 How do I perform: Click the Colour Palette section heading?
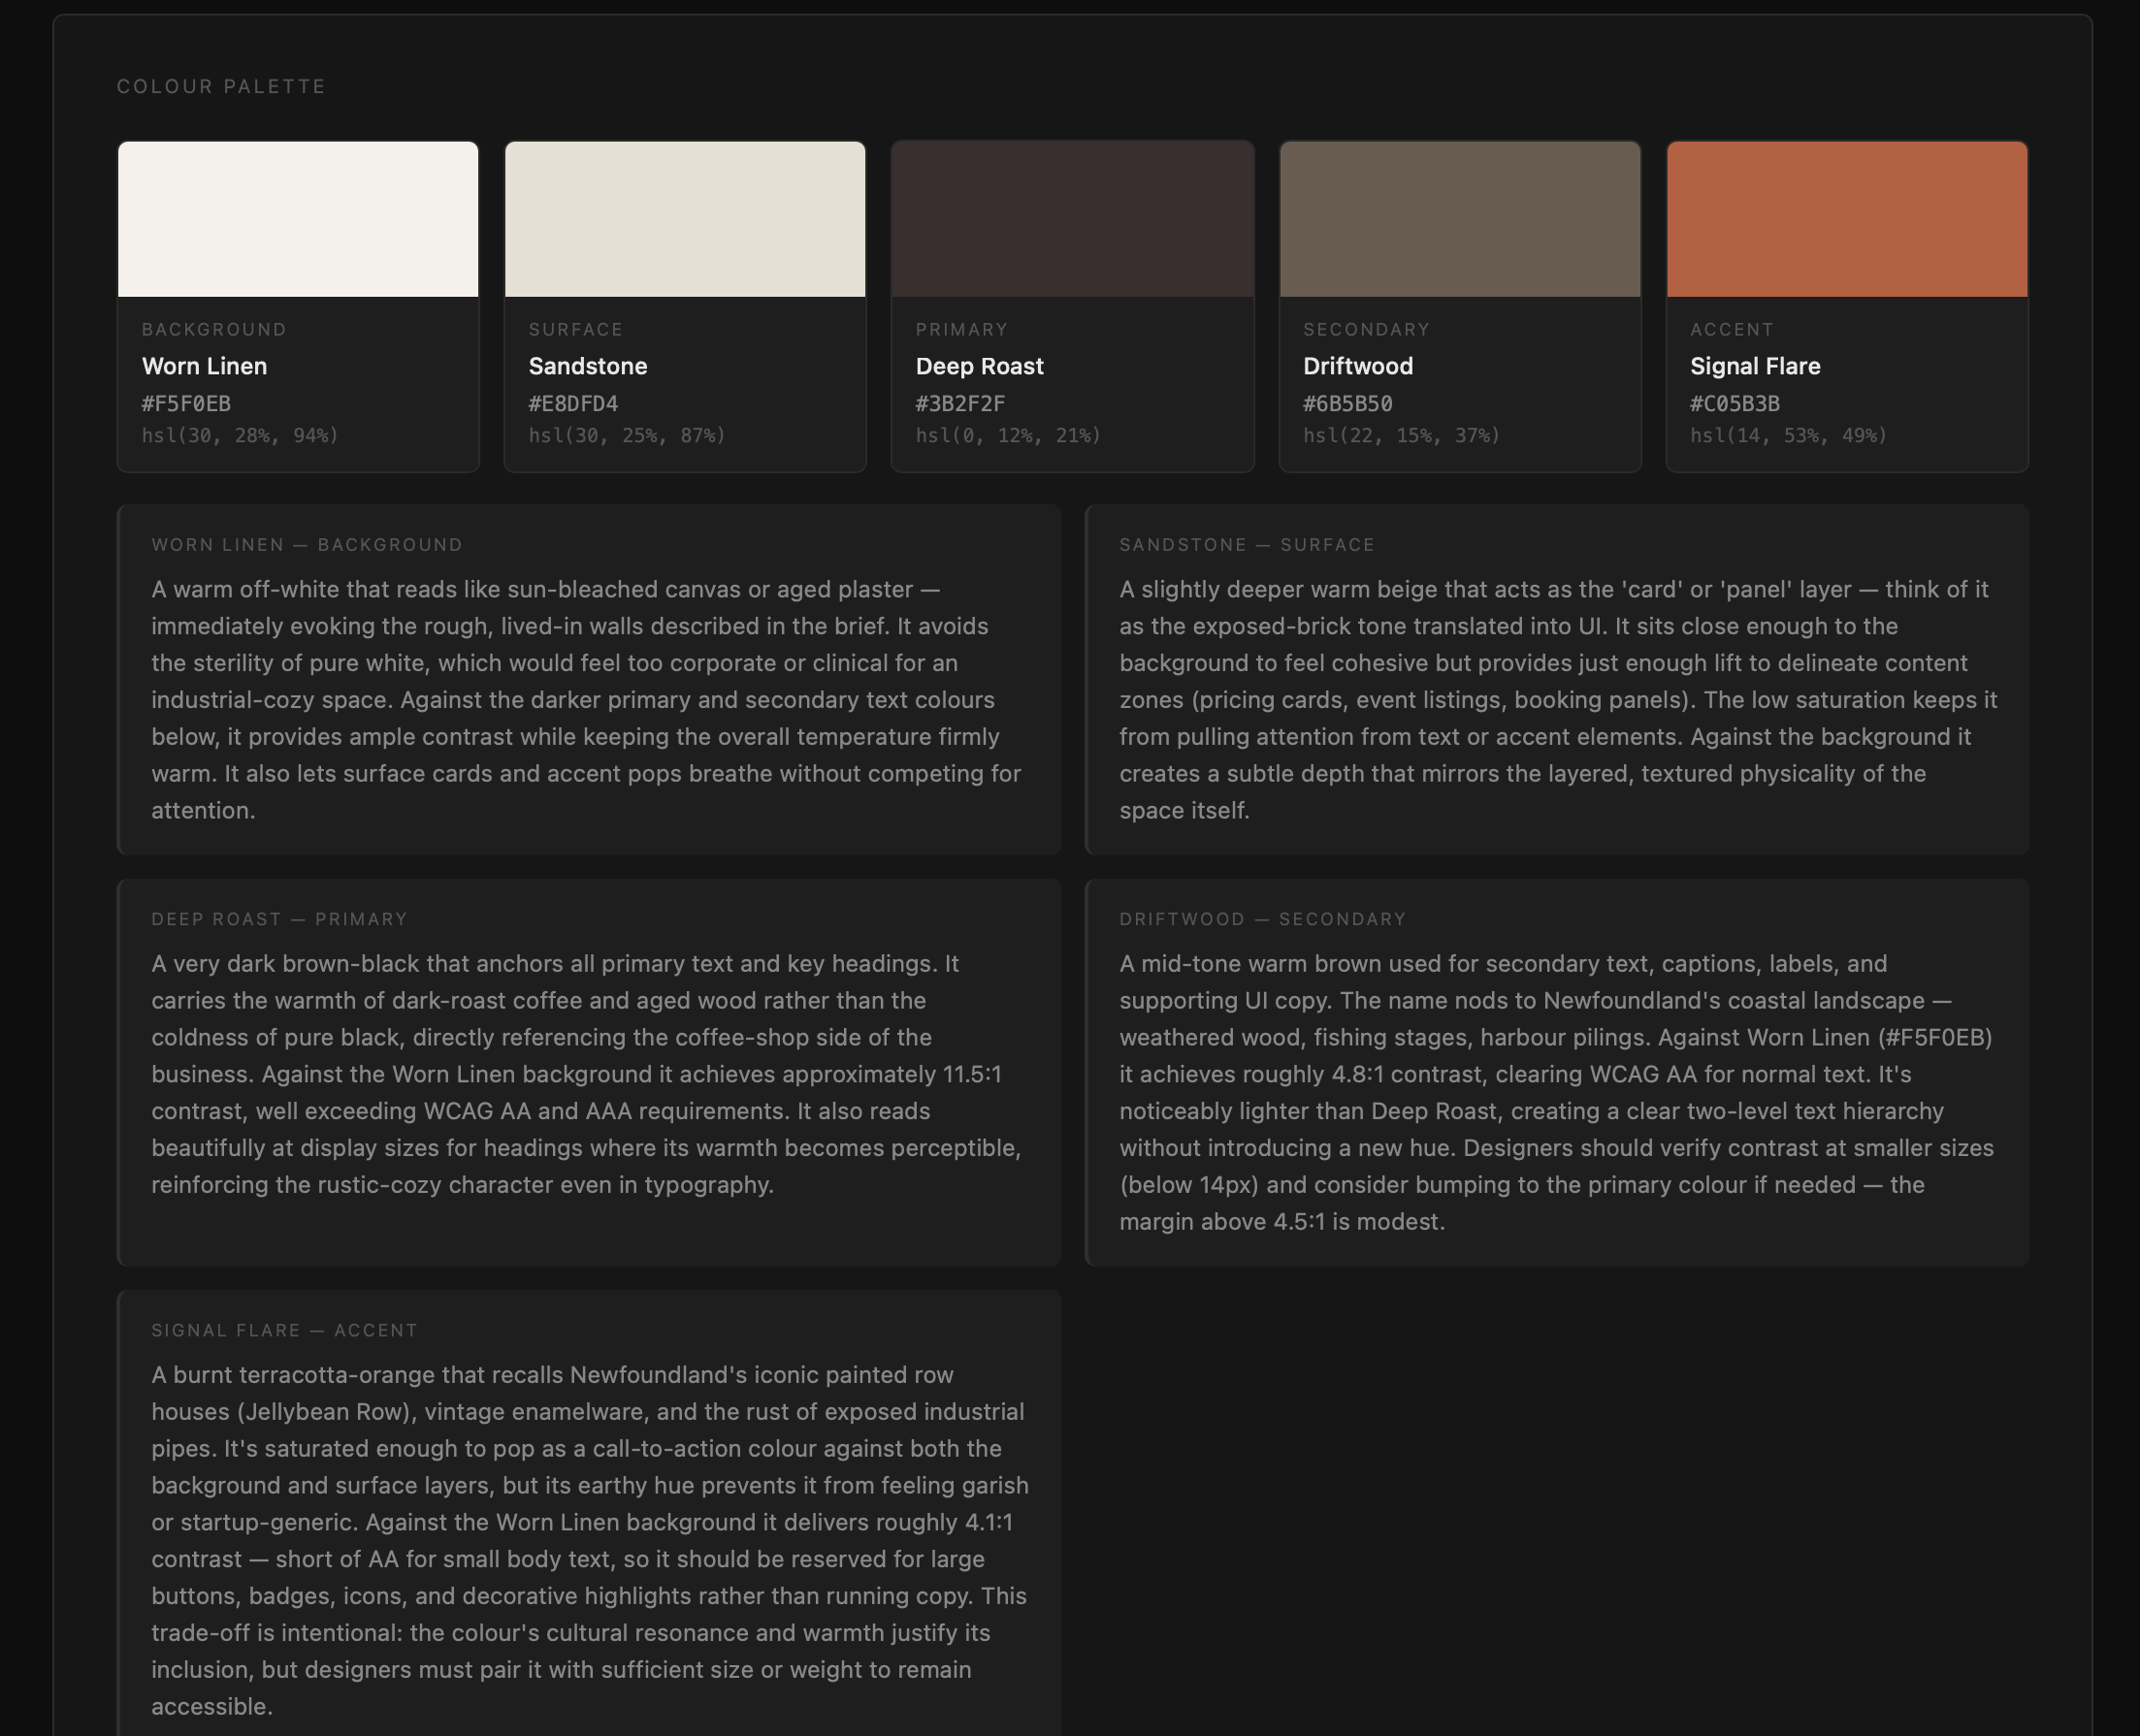(221, 87)
